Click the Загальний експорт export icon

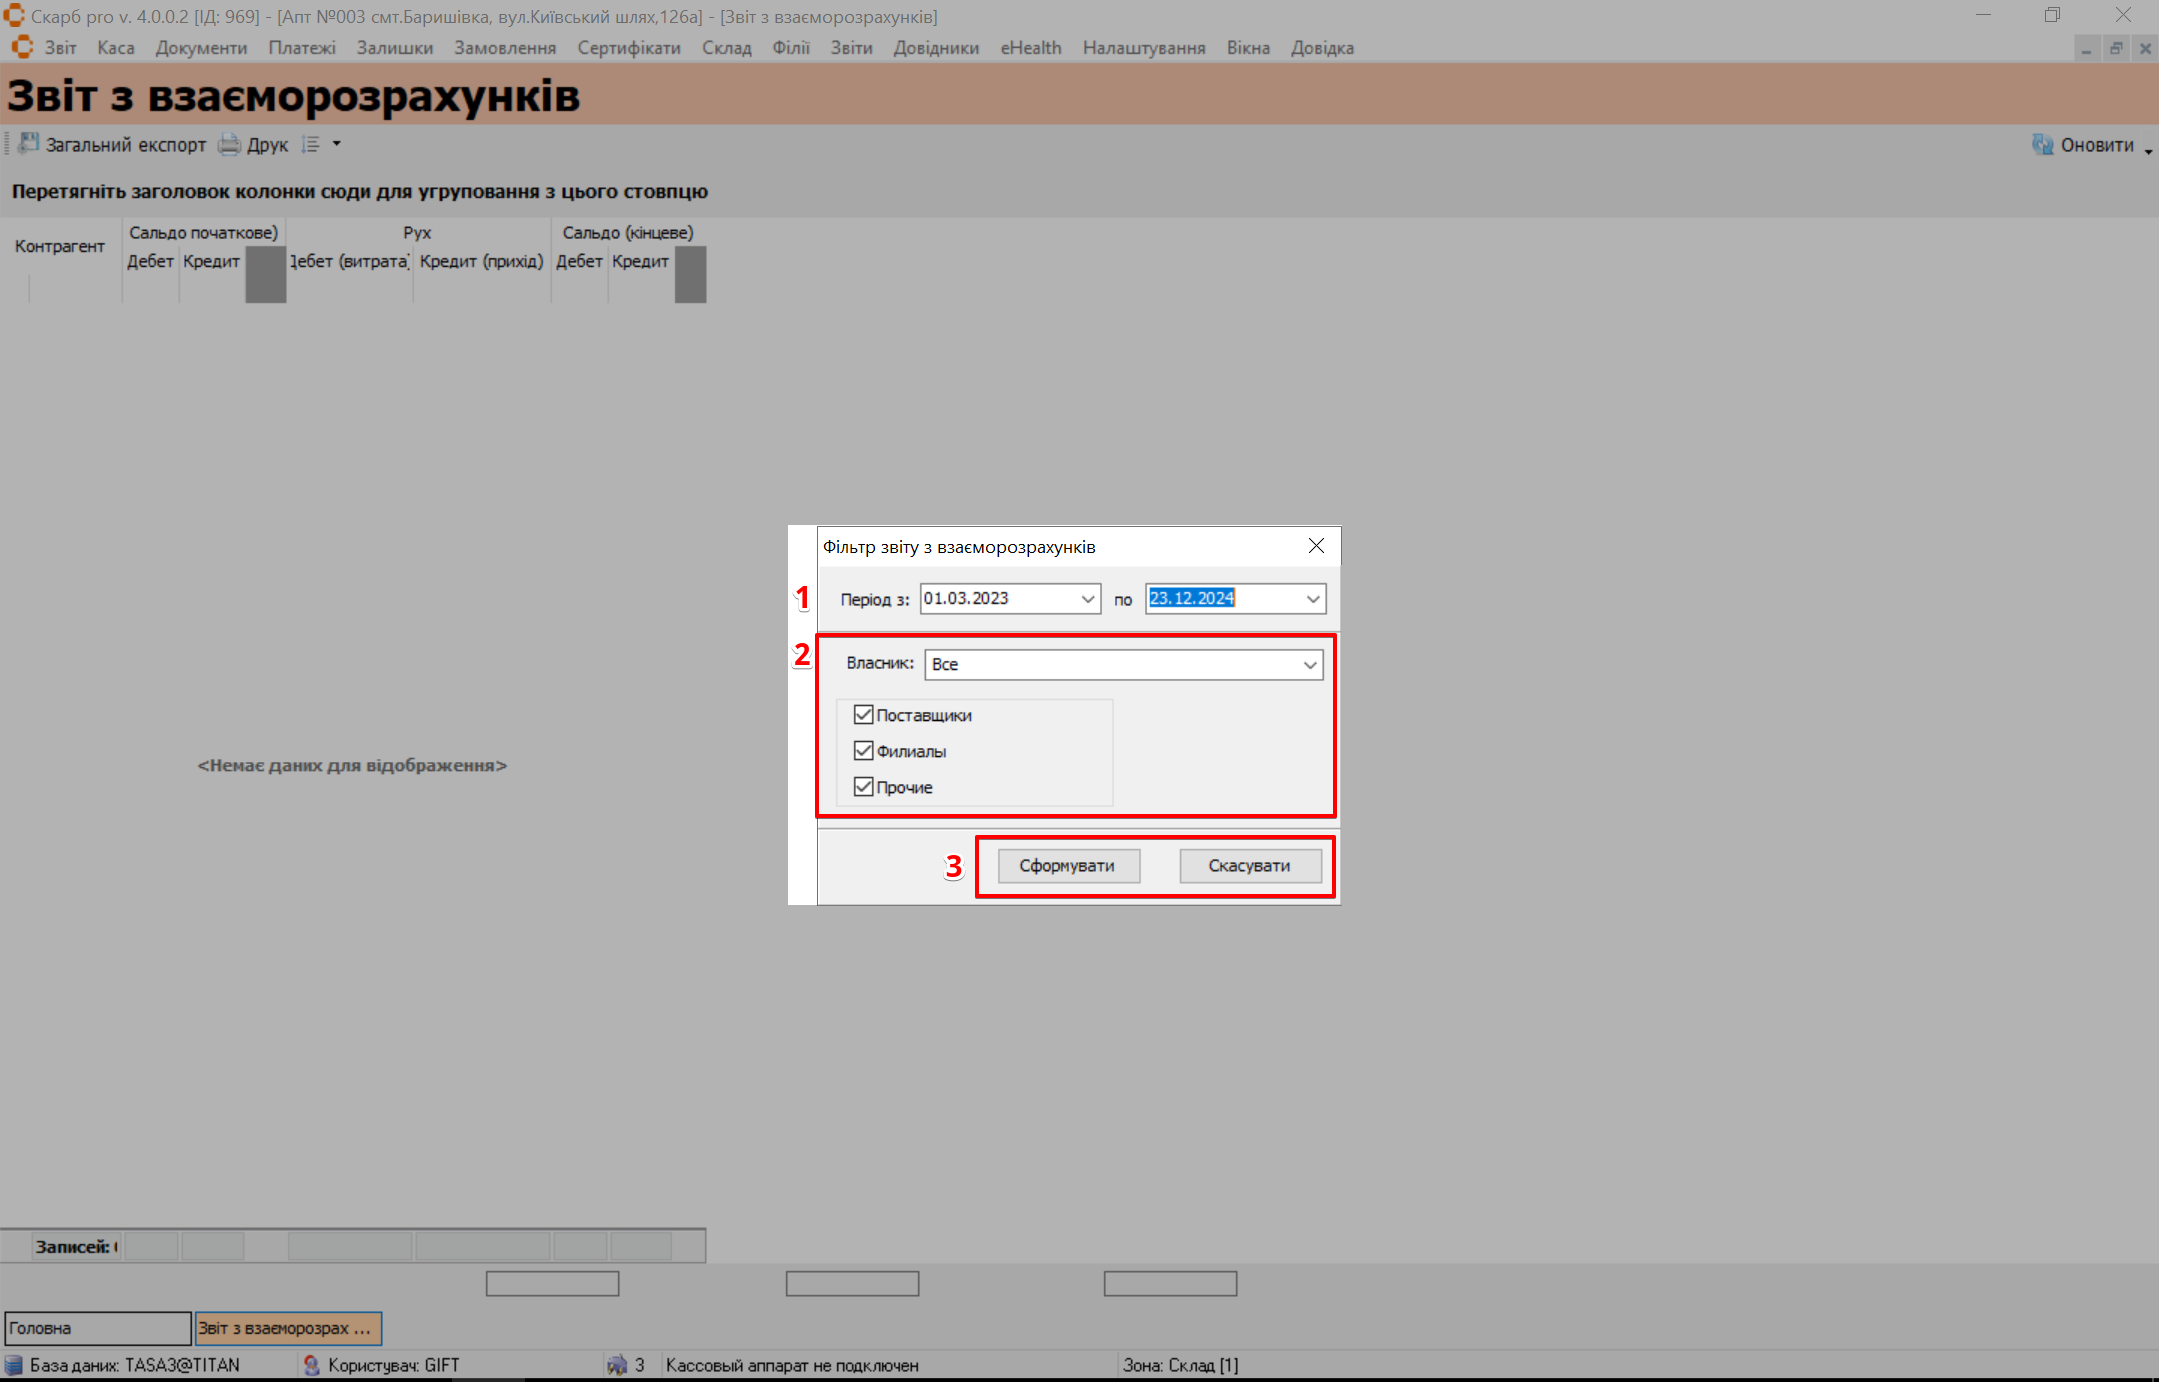point(28,144)
